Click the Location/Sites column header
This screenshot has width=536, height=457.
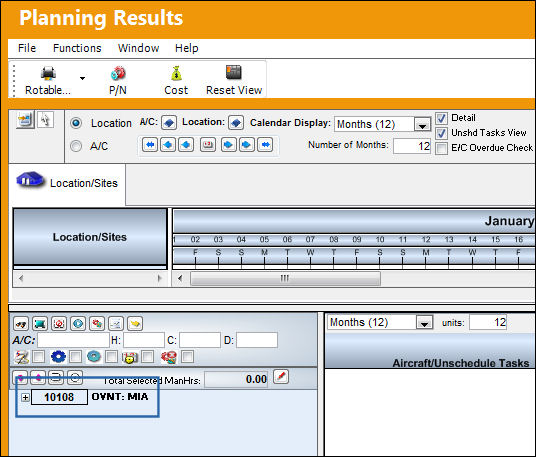click(x=90, y=237)
